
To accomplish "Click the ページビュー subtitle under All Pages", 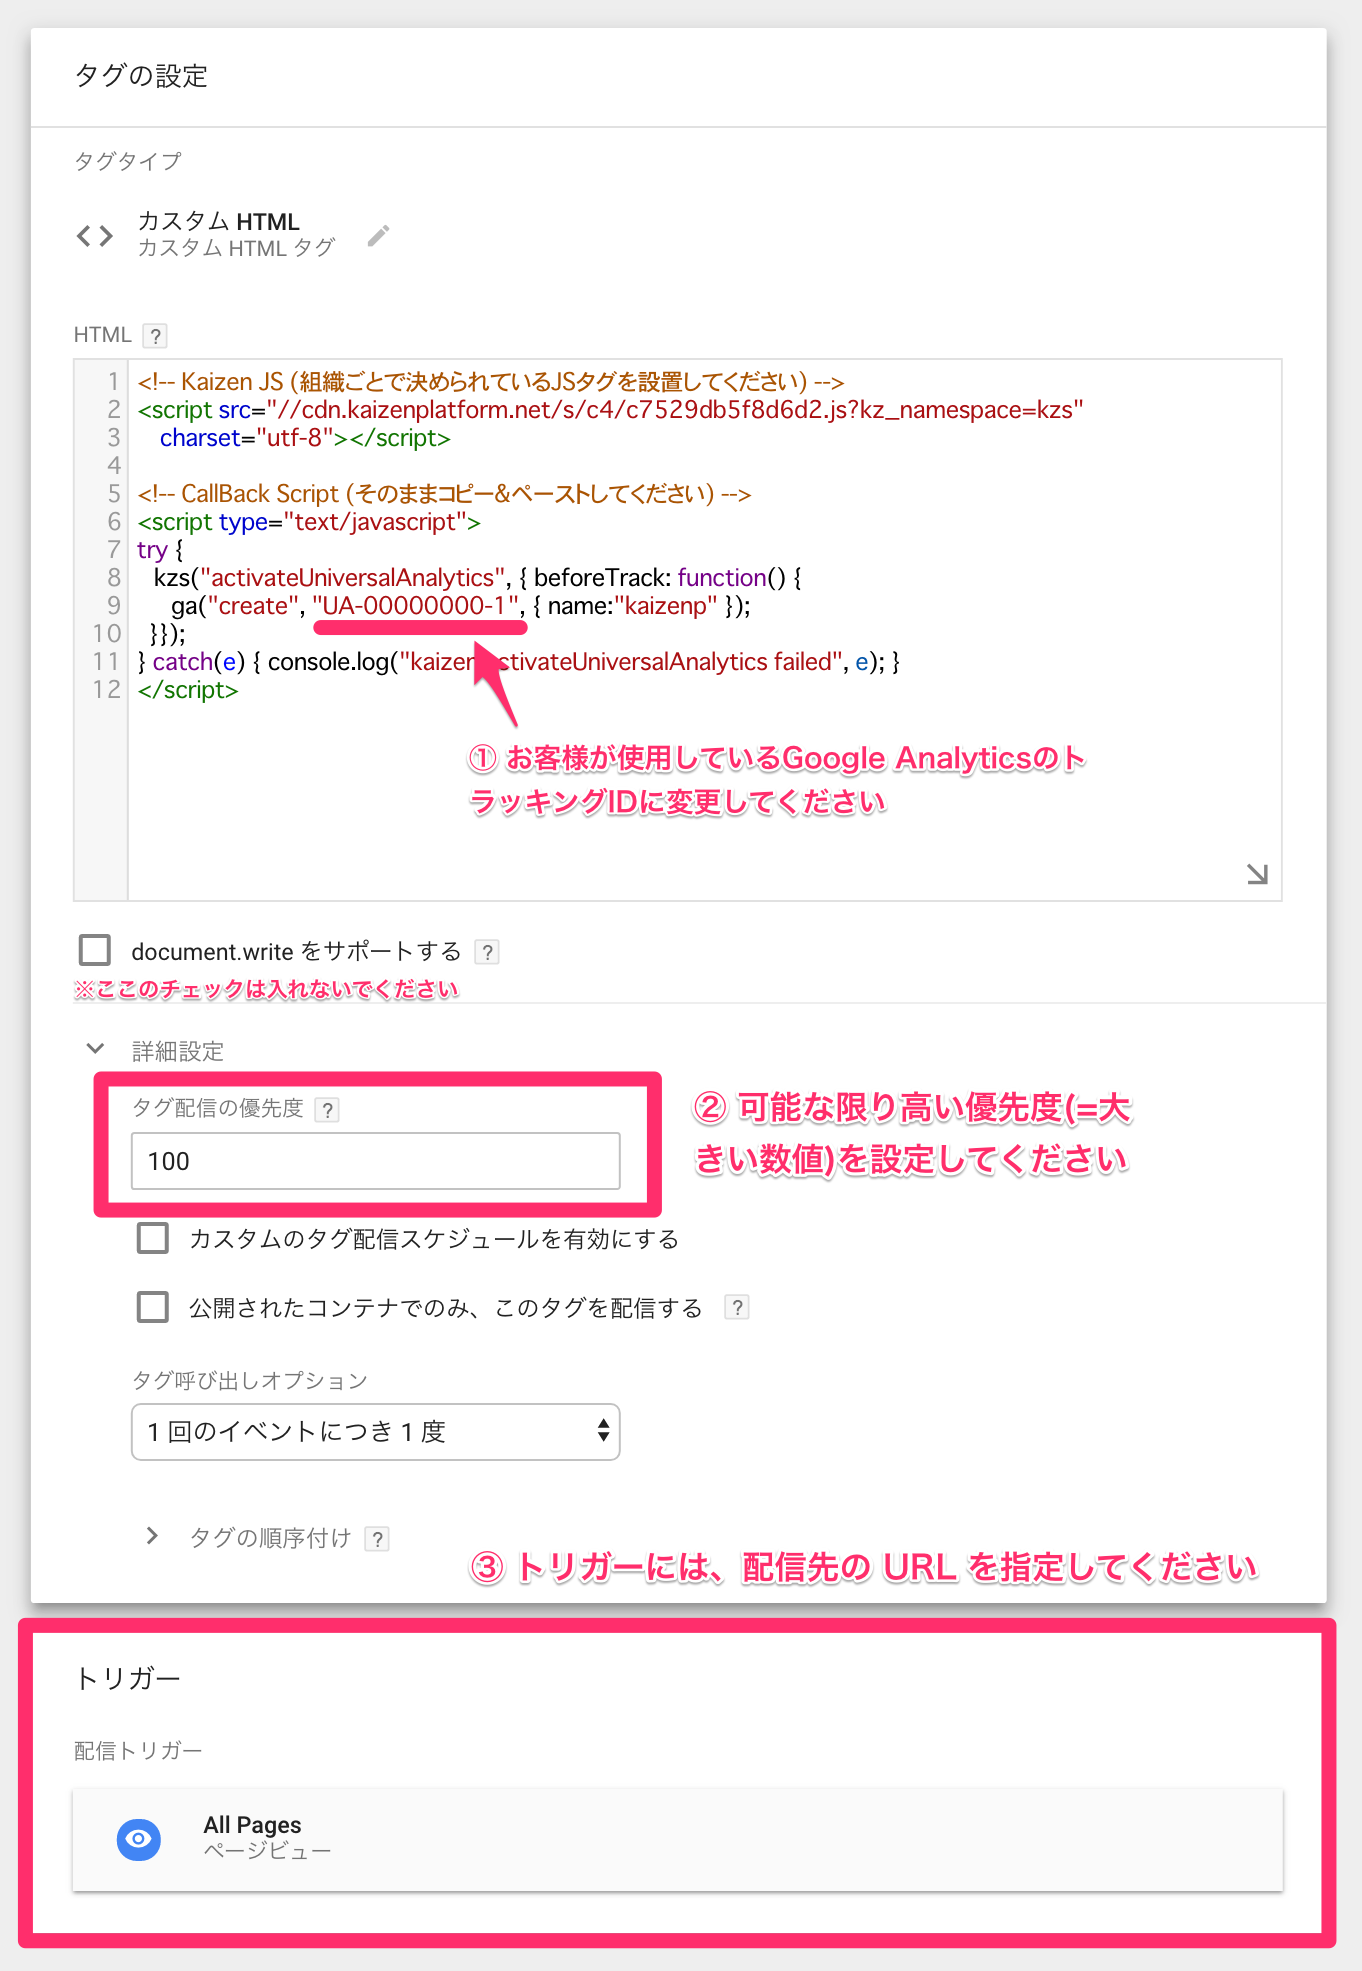I will coord(267,1851).
